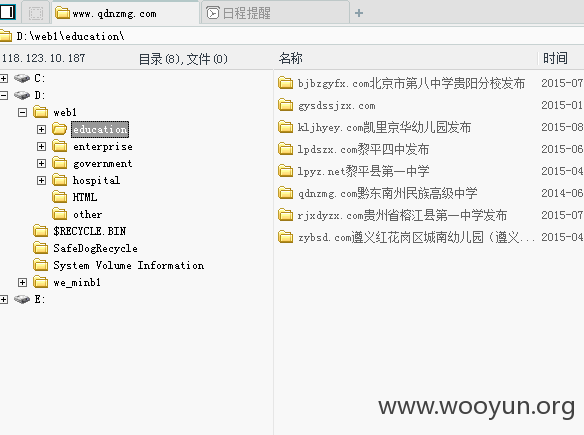
Task: Click folder icon of gysdssjzx.com row
Action: pos(286,105)
